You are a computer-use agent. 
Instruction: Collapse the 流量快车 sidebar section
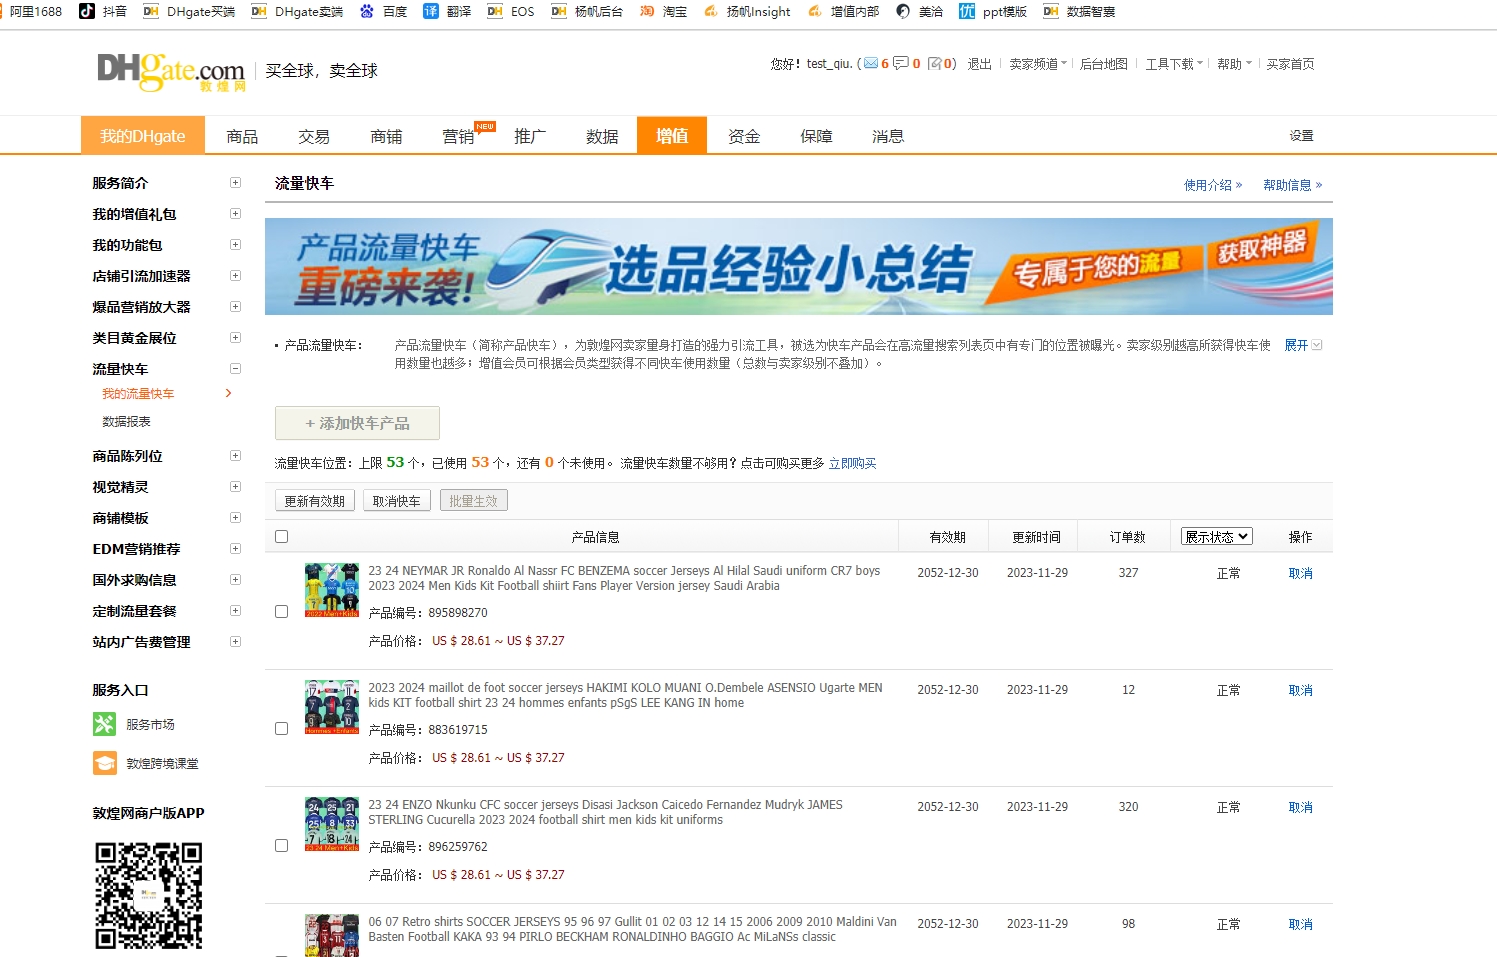(x=235, y=369)
